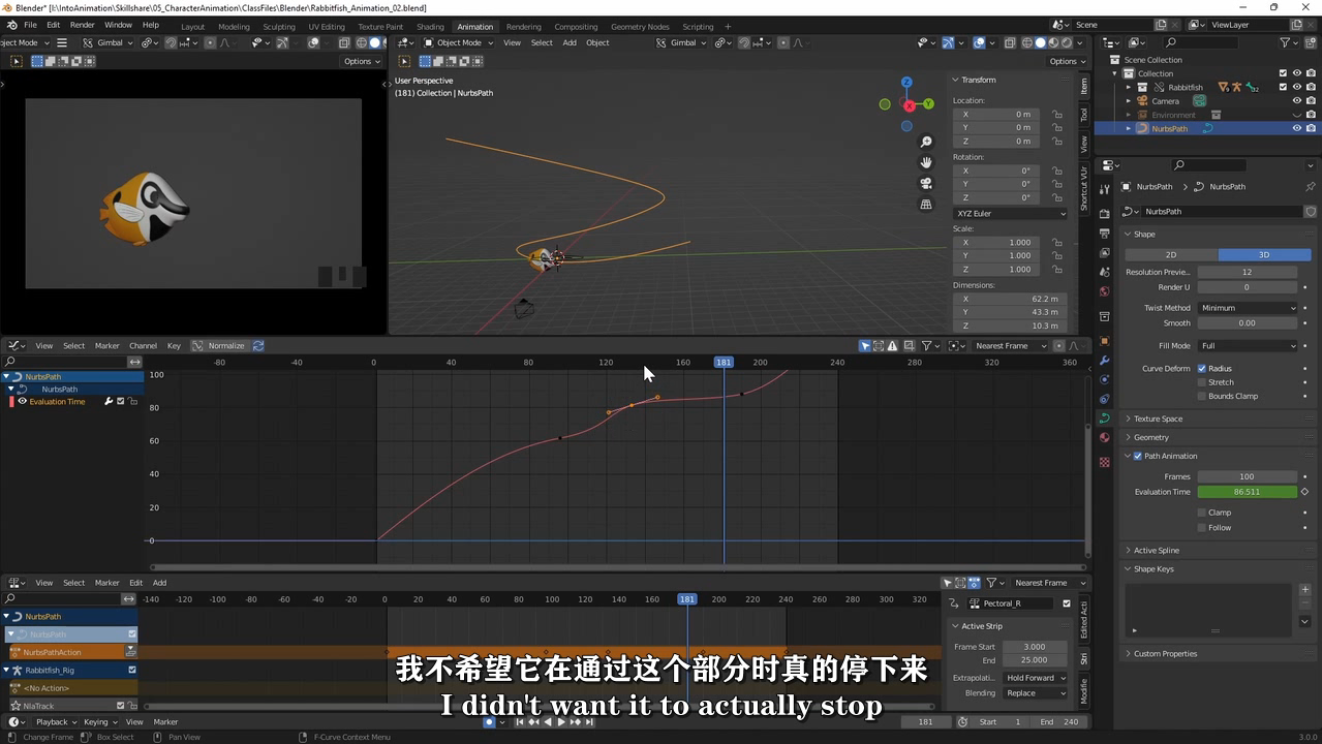The width and height of the screenshot is (1322, 744).
Task: Click the viewport zoom magnifier icon
Action: coord(926,142)
